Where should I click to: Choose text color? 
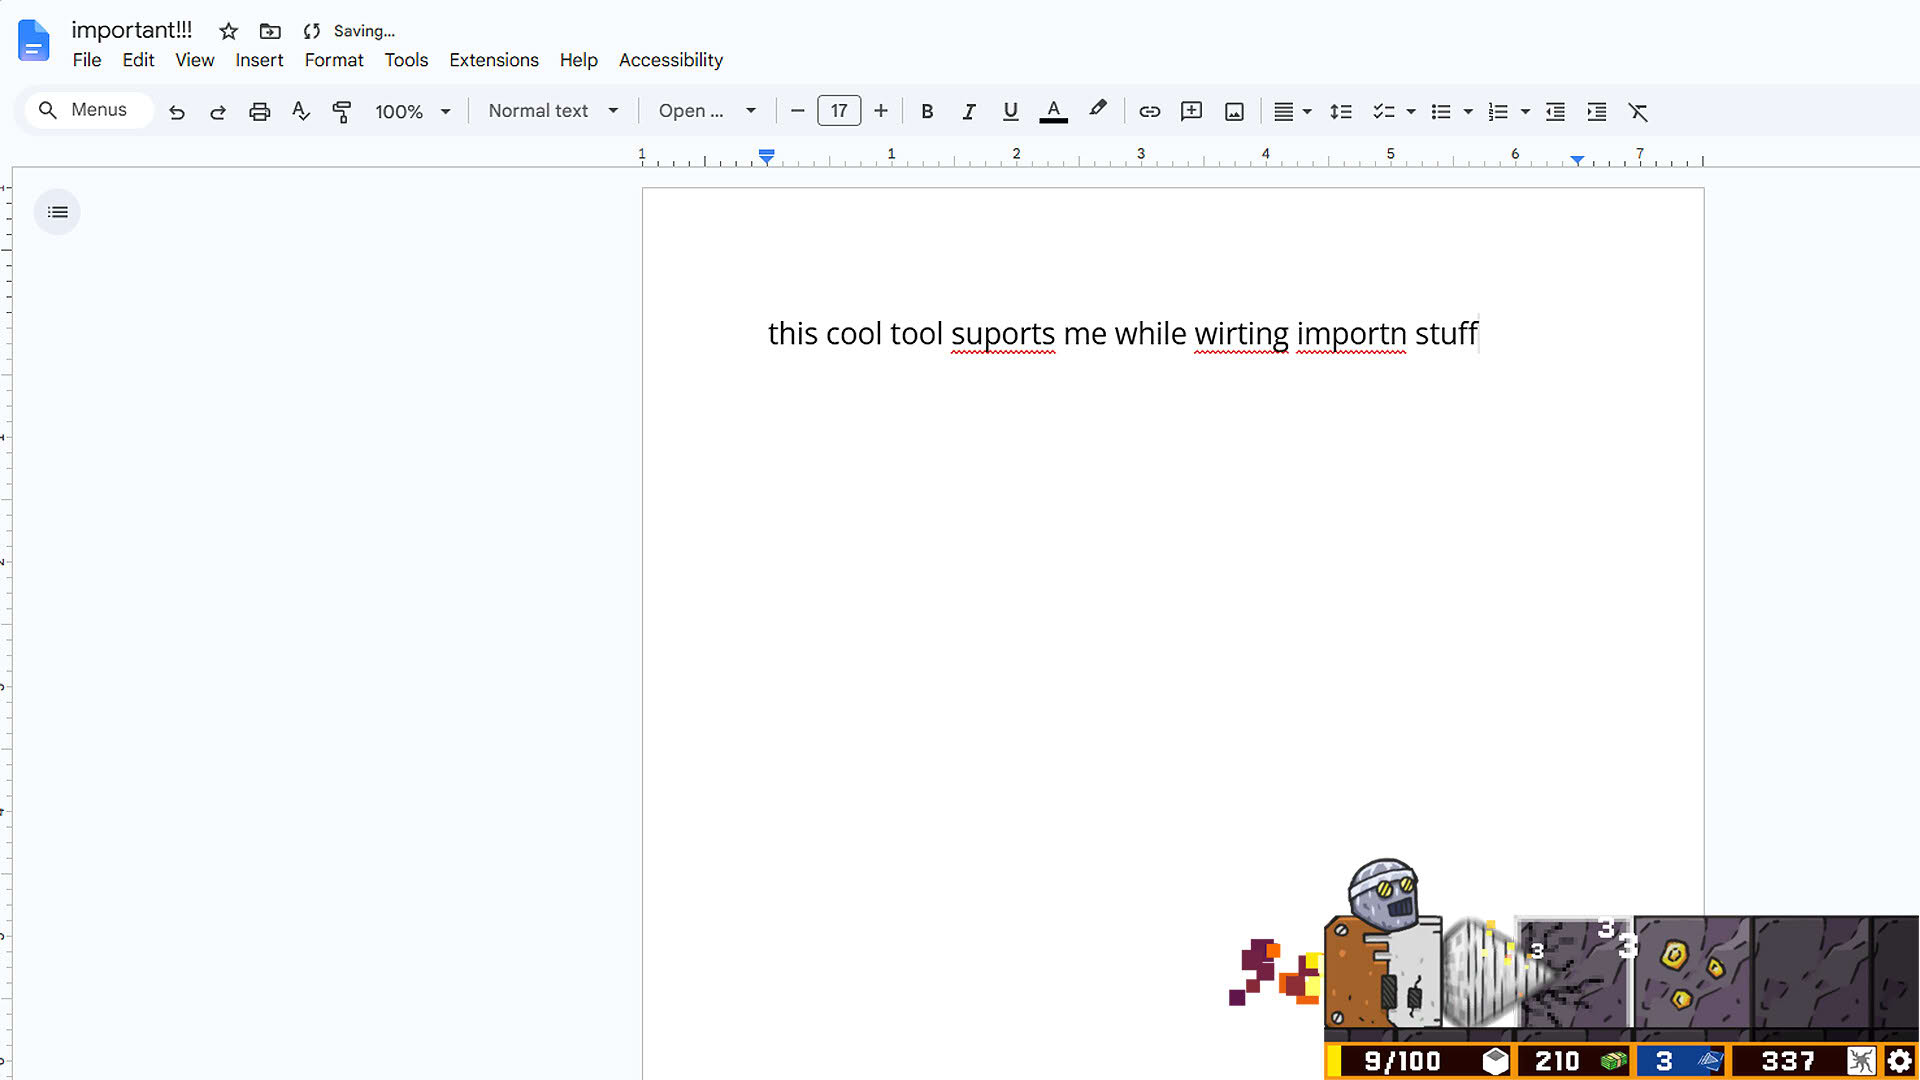[1053, 112]
